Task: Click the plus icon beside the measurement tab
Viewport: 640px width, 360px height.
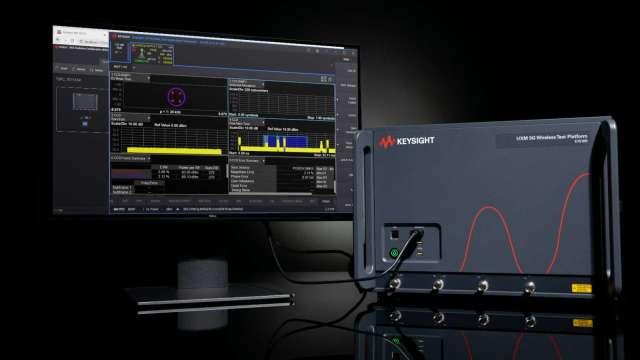Action: 134,67
